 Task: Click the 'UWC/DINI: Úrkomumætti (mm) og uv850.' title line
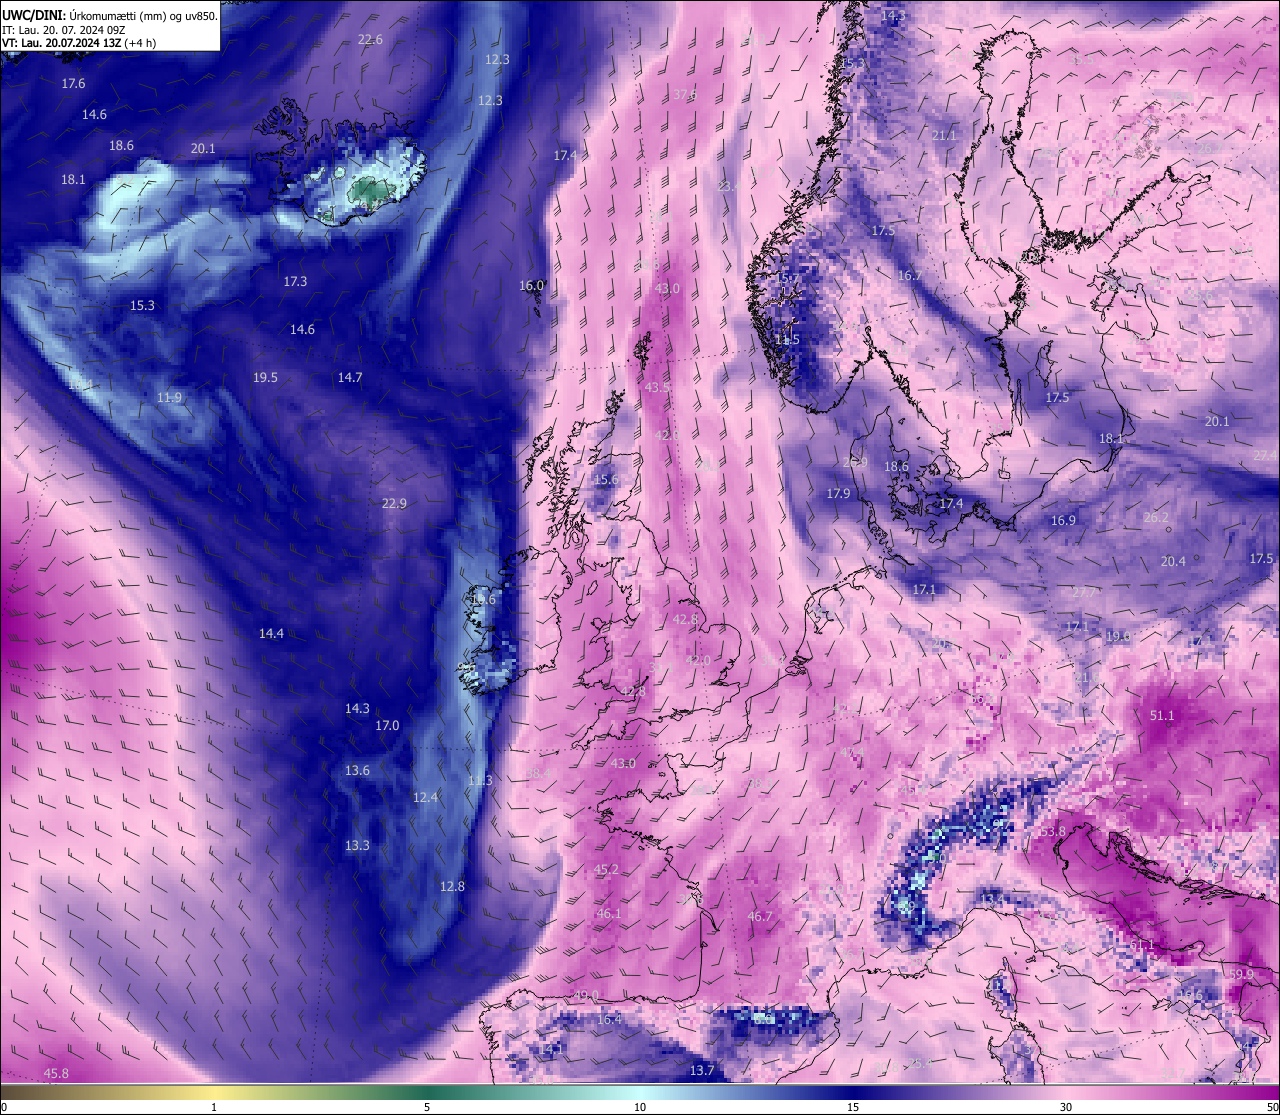(x=110, y=15)
